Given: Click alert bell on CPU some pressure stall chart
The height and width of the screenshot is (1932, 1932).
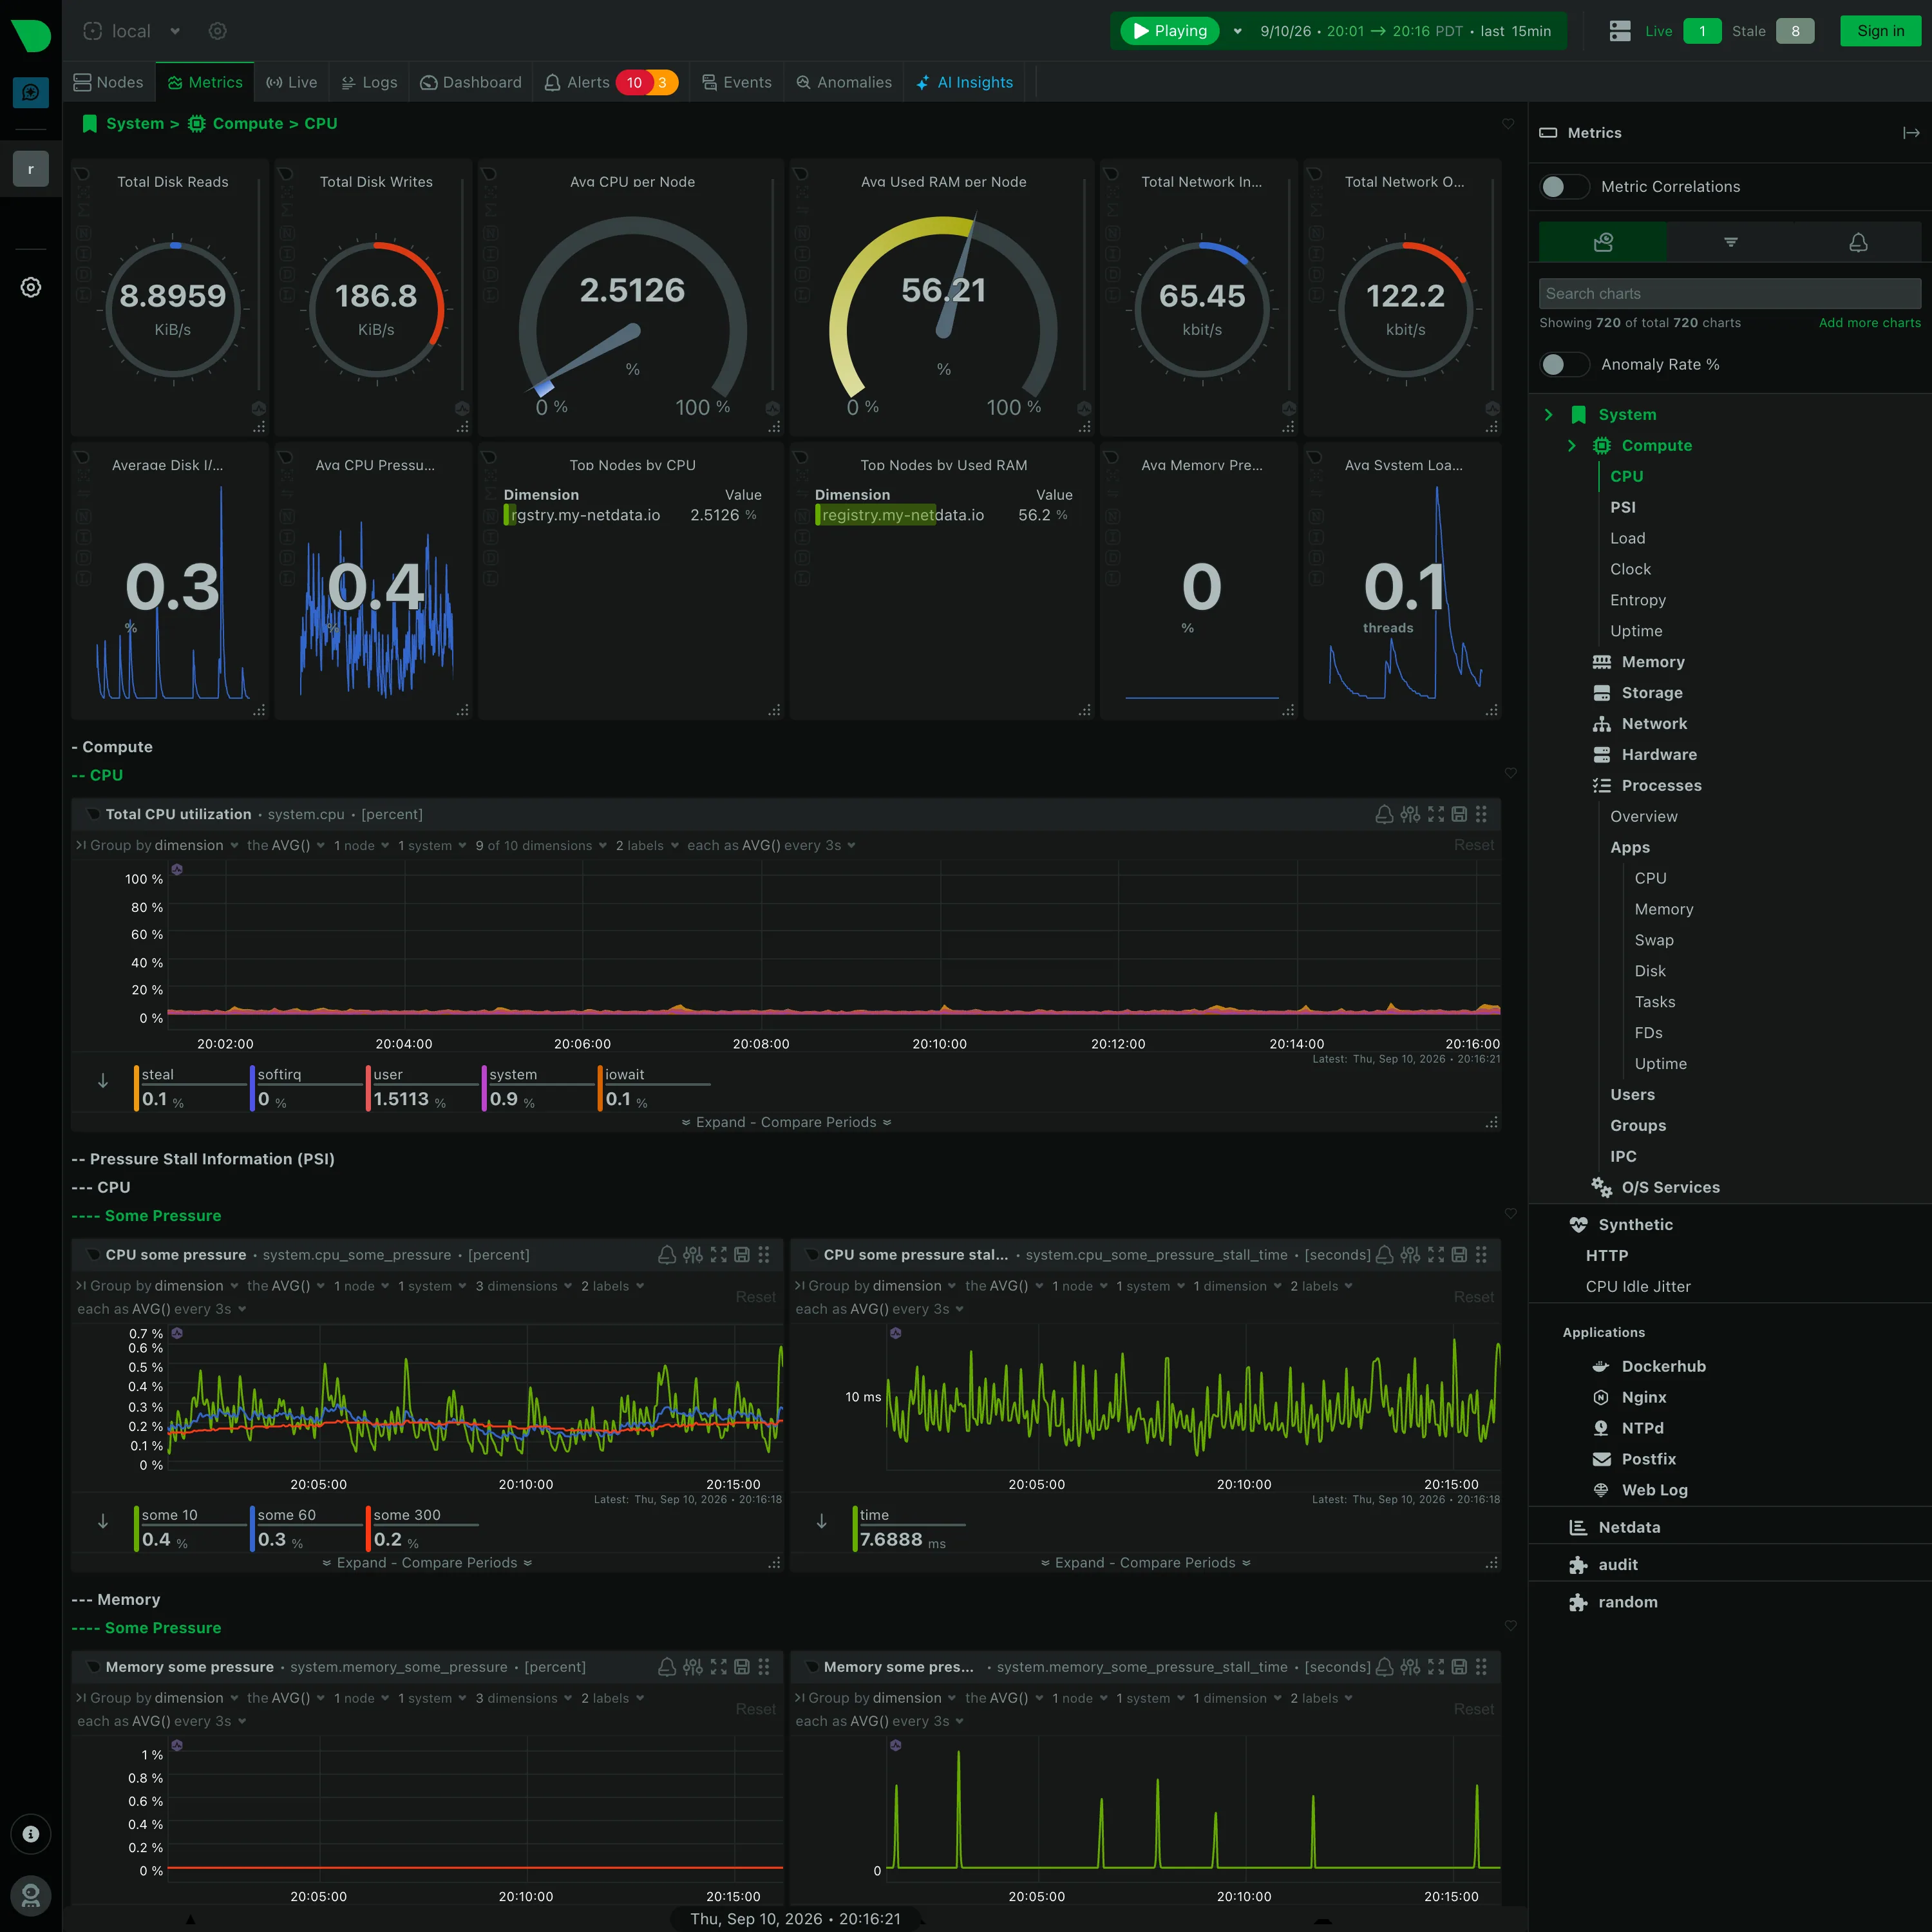Looking at the screenshot, I should (1384, 1254).
